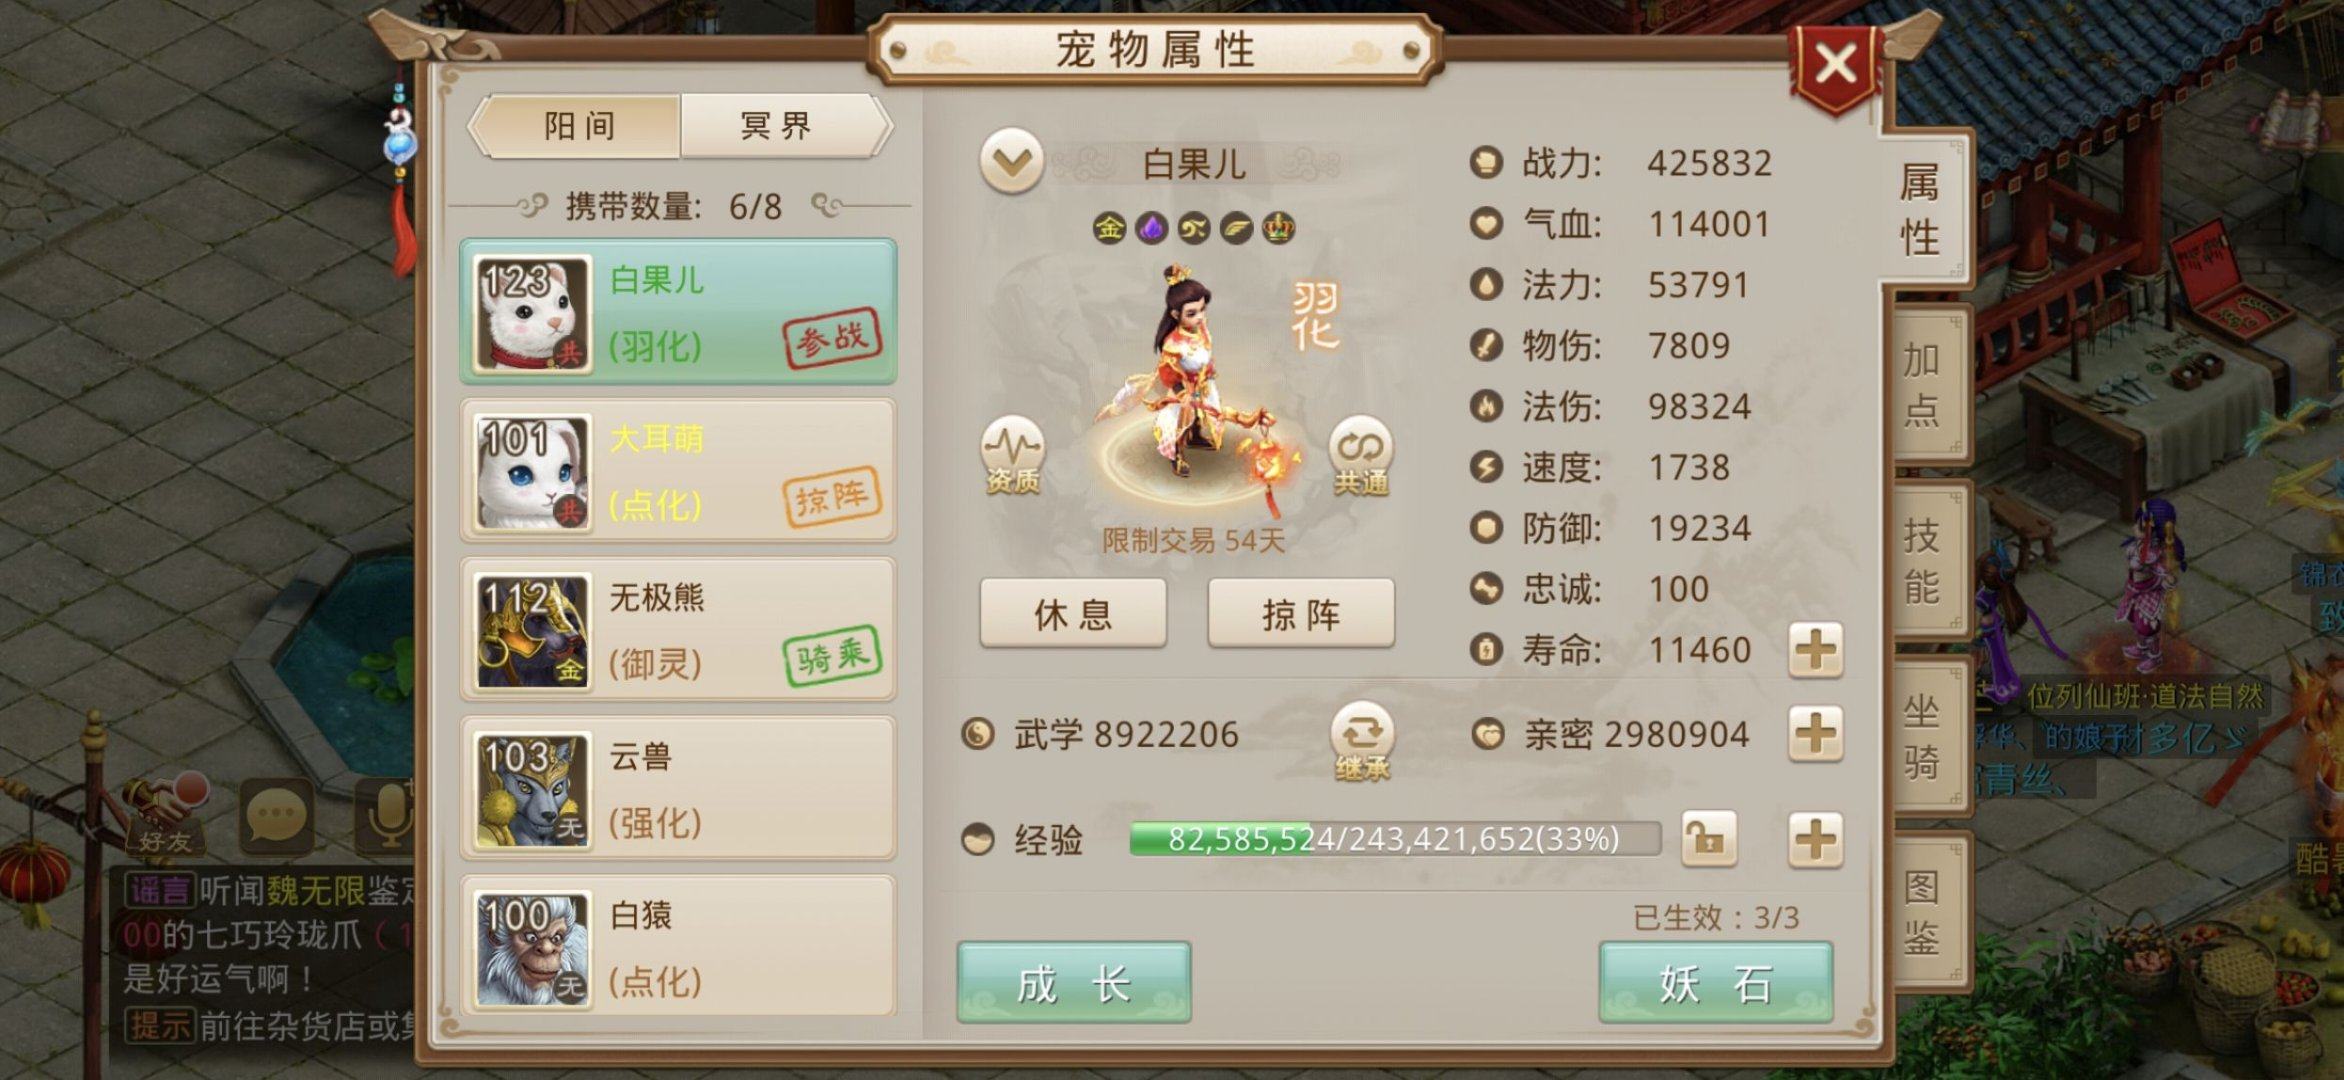Open the 资质 aptitude icon

tap(1012, 455)
